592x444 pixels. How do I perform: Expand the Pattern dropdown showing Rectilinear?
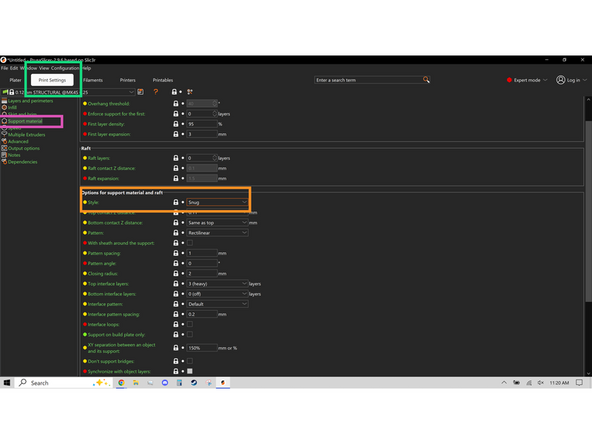point(217,233)
